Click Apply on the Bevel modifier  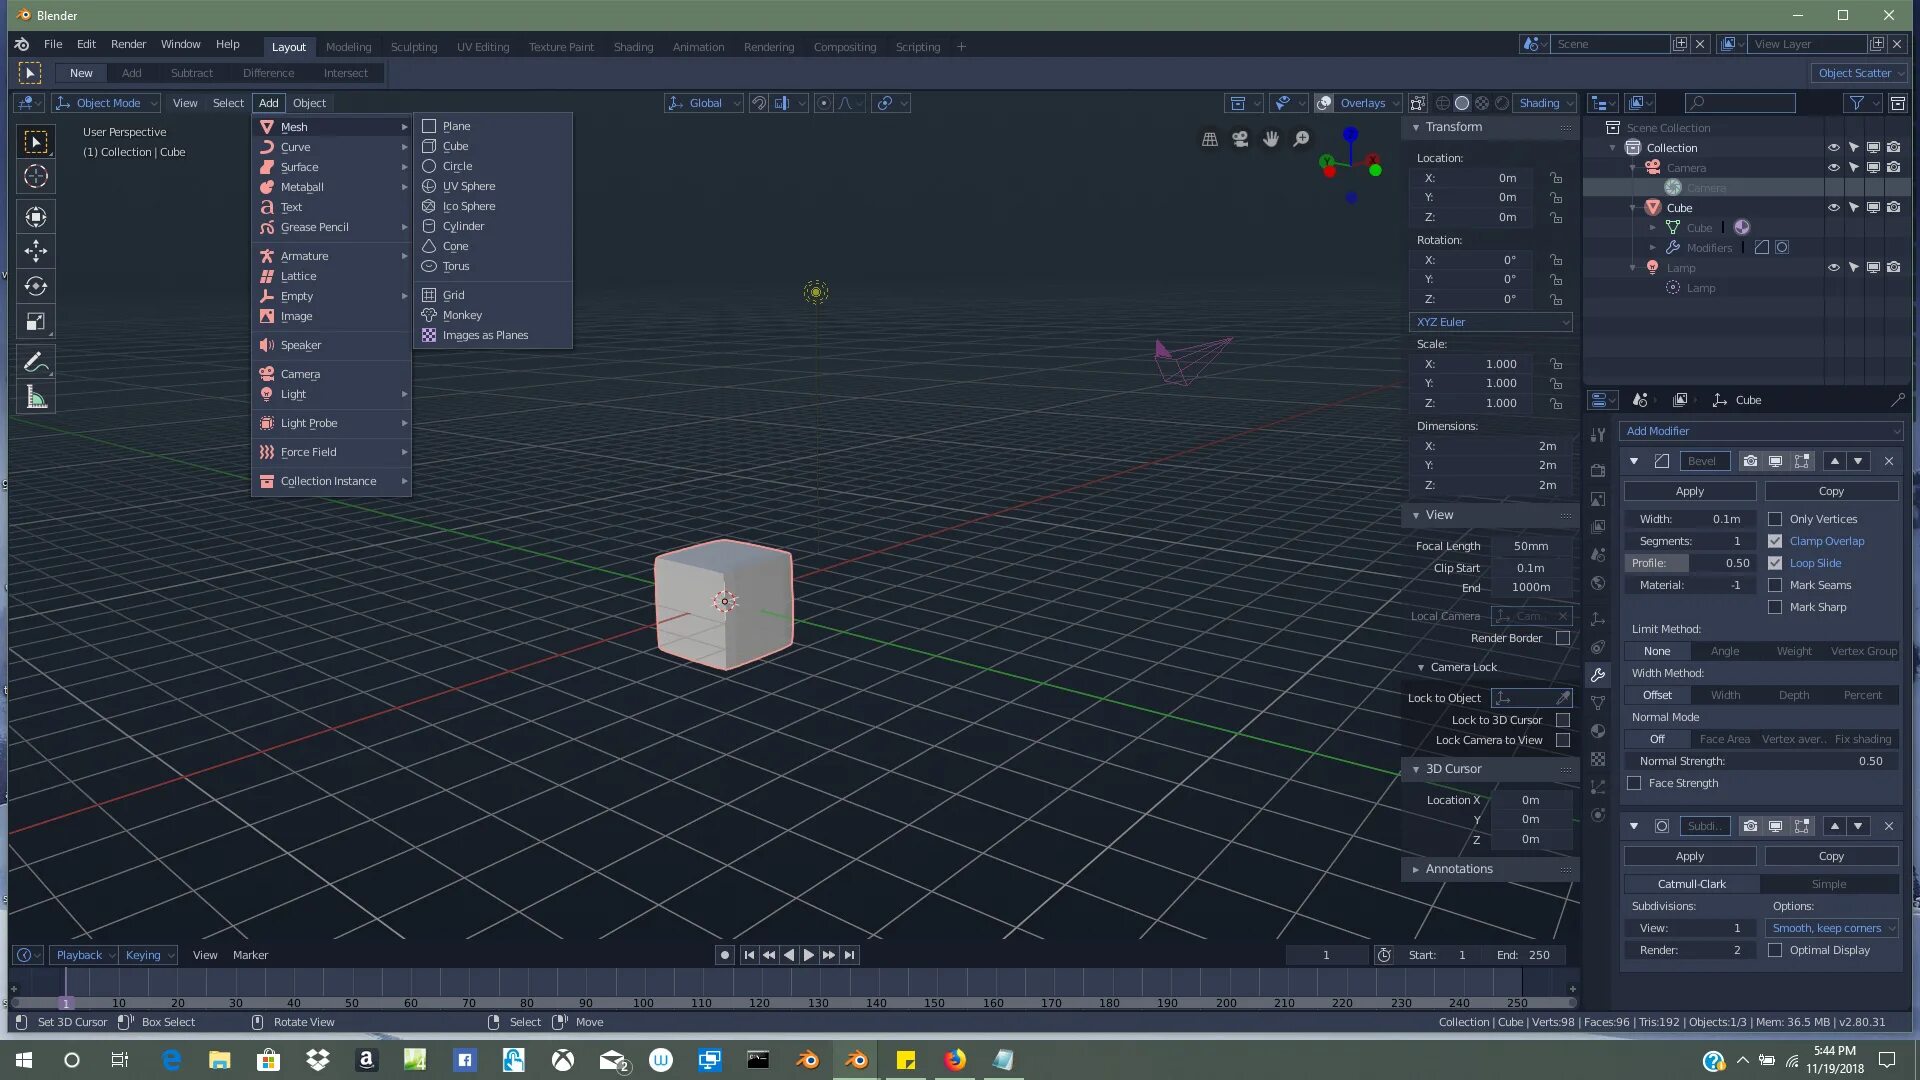pos(1689,491)
